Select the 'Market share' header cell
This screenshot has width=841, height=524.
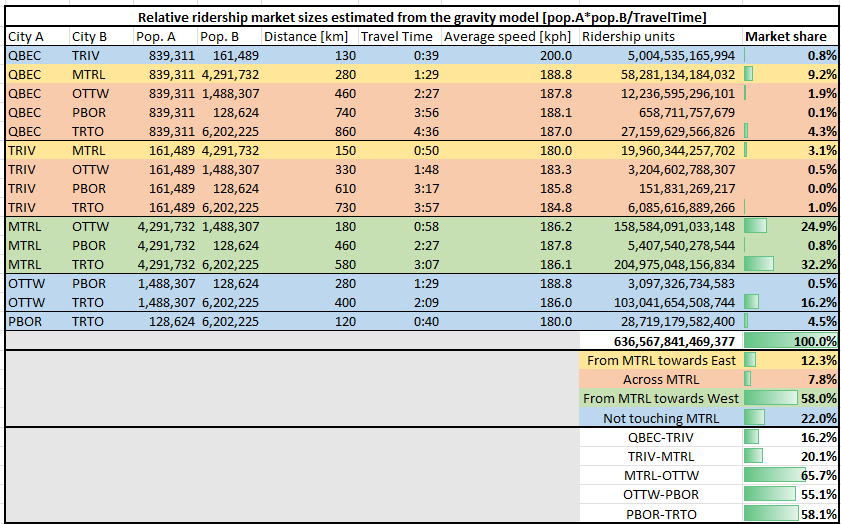[x=790, y=36]
